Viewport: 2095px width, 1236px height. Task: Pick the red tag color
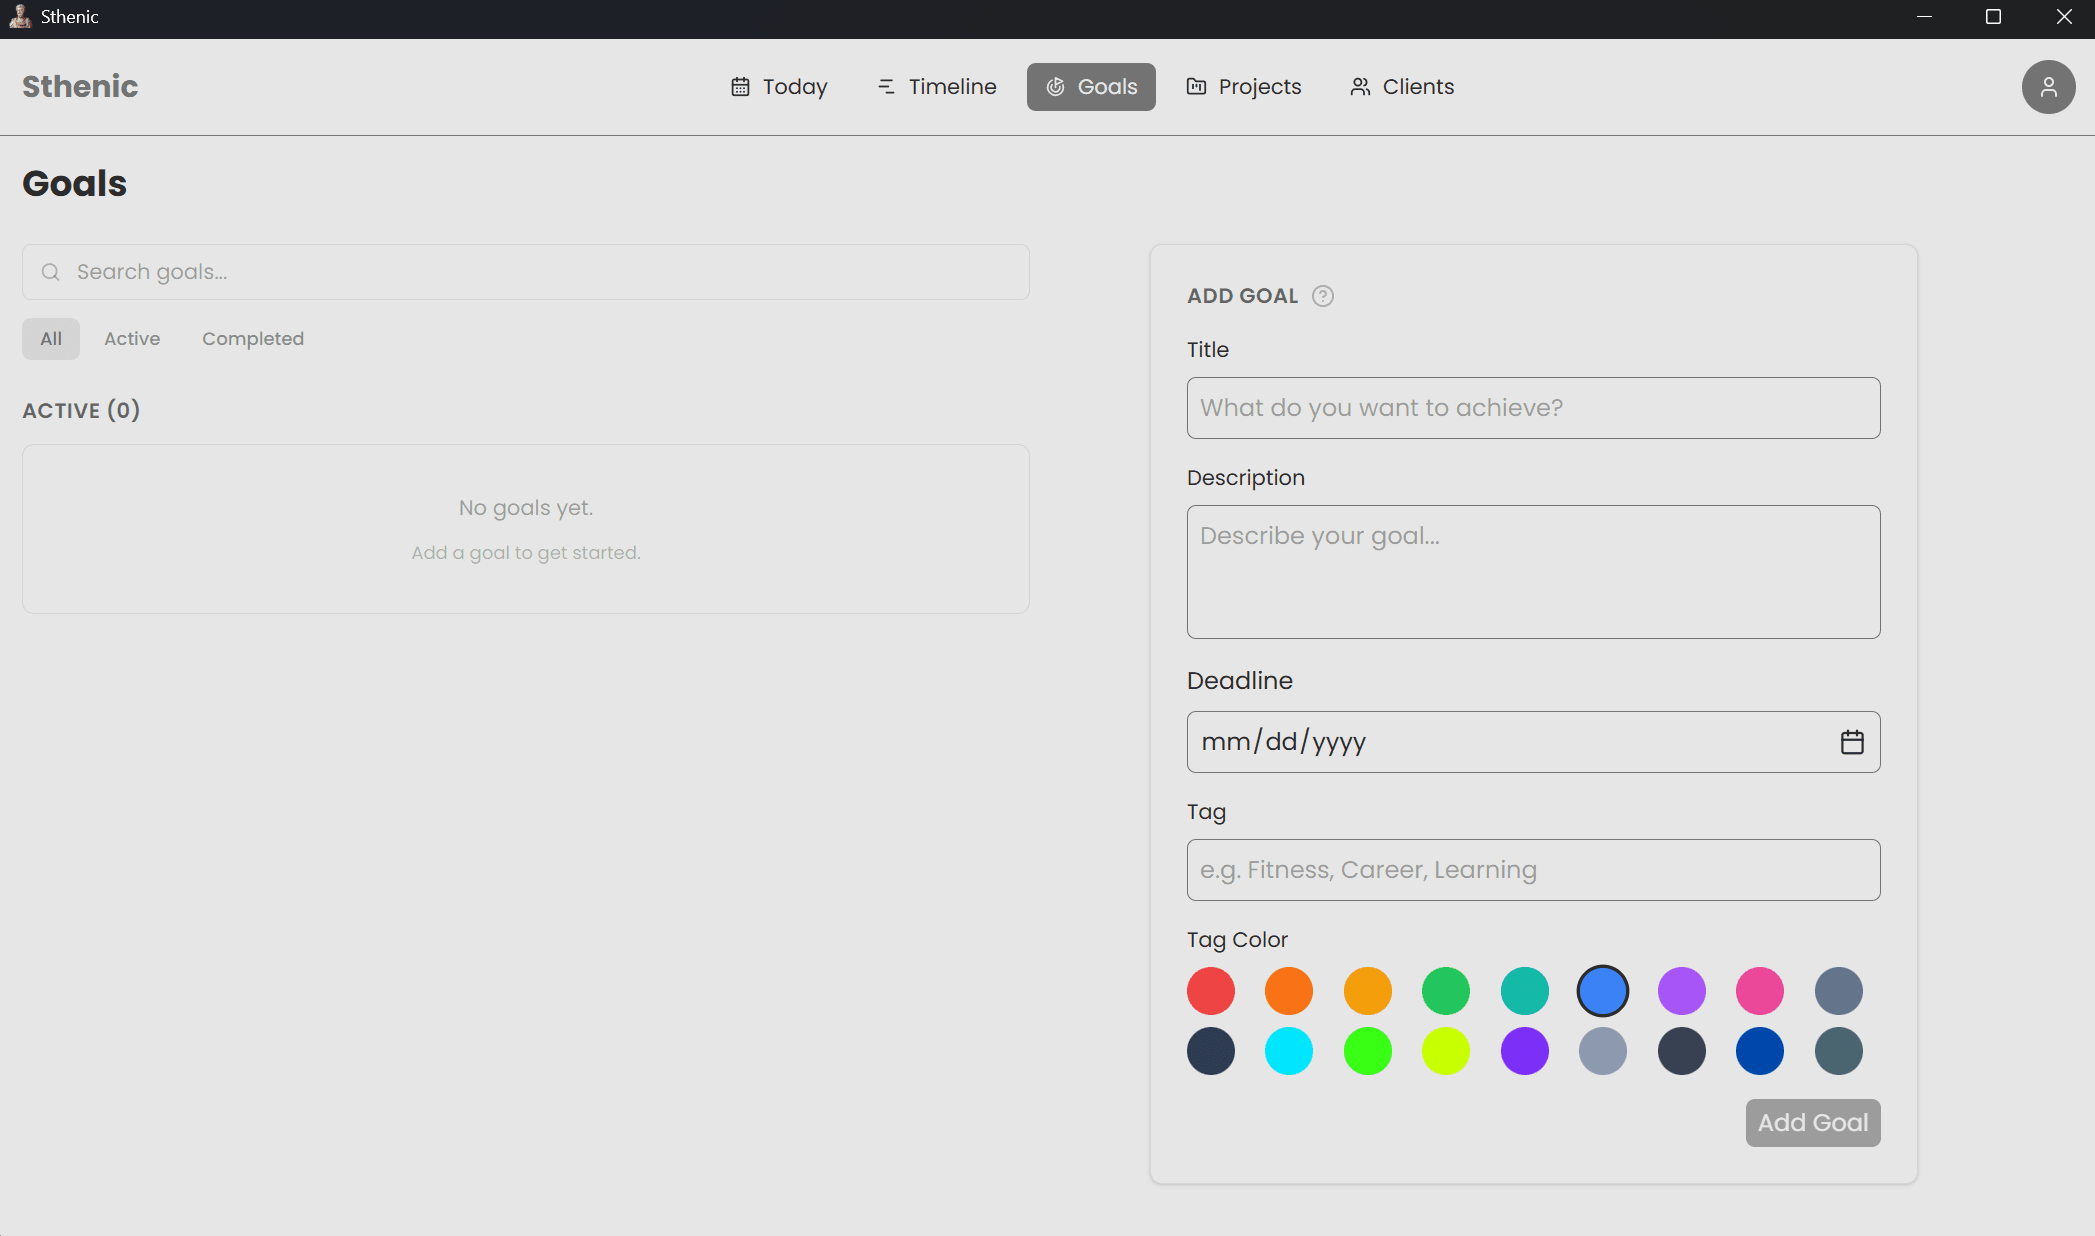(x=1211, y=991)
